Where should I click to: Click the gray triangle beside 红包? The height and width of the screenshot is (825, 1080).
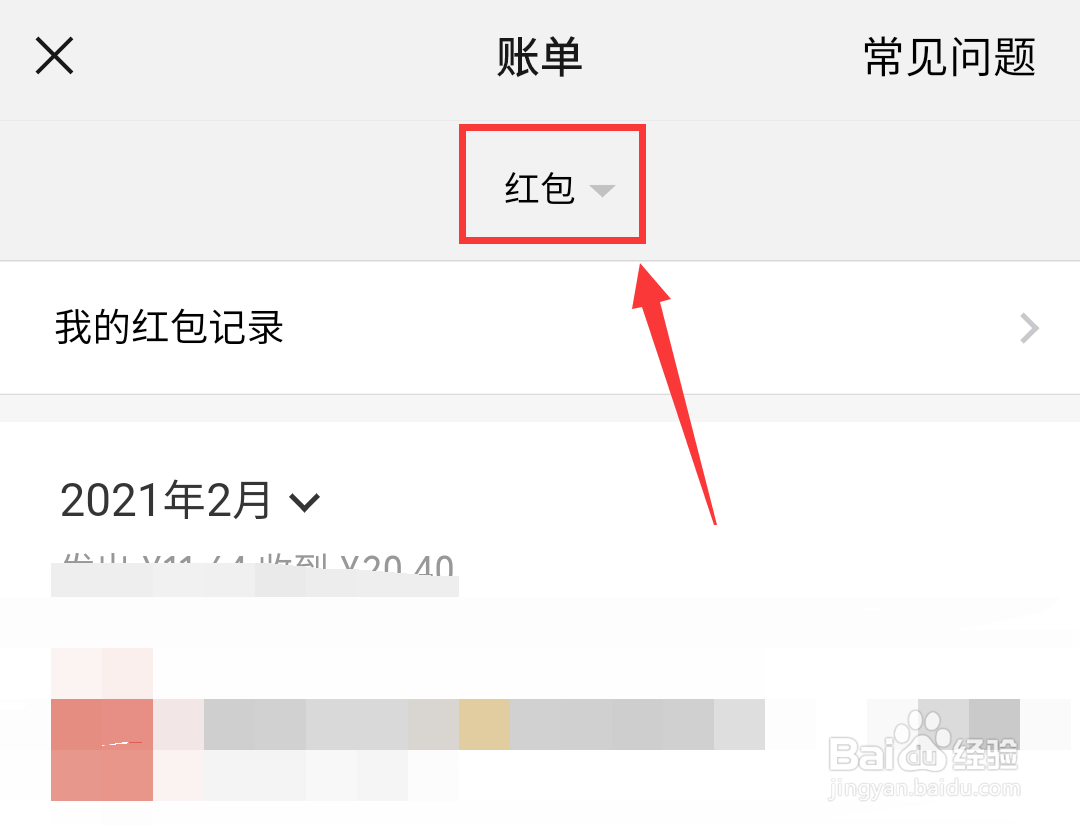[603, 191]
